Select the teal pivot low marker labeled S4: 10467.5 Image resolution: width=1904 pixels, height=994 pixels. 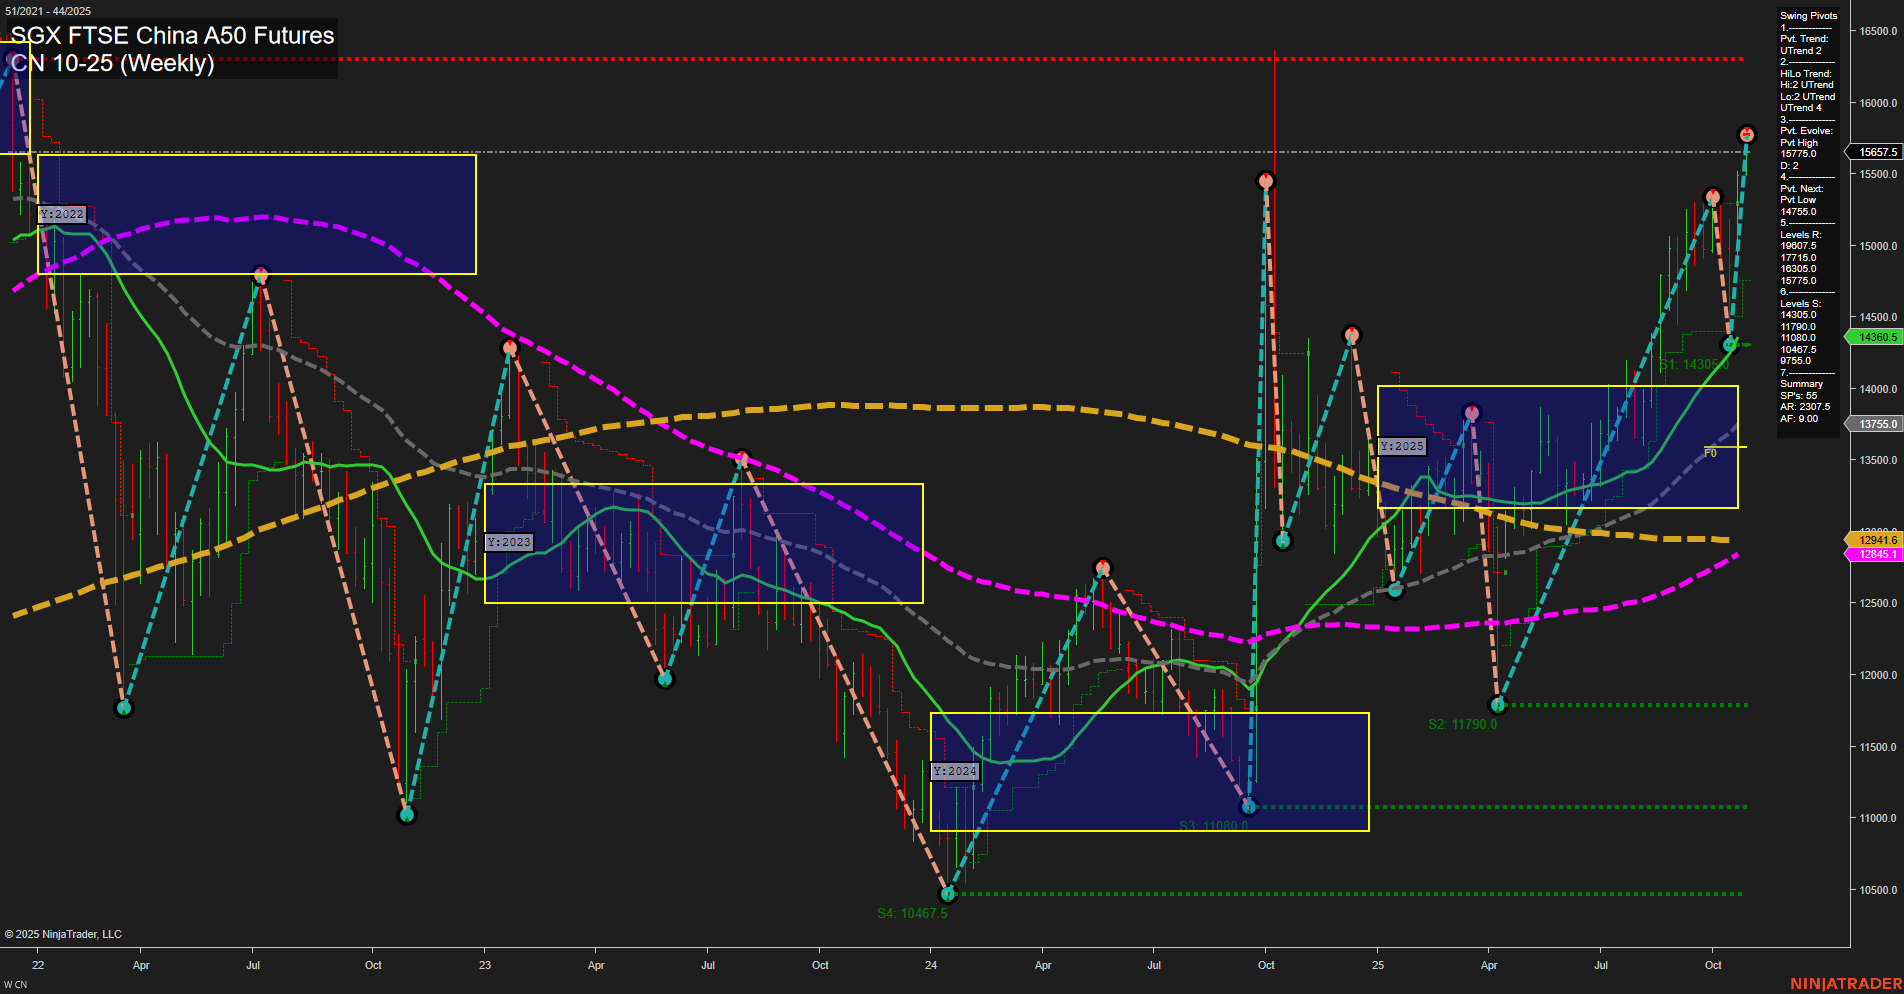(x=949, y=895)
